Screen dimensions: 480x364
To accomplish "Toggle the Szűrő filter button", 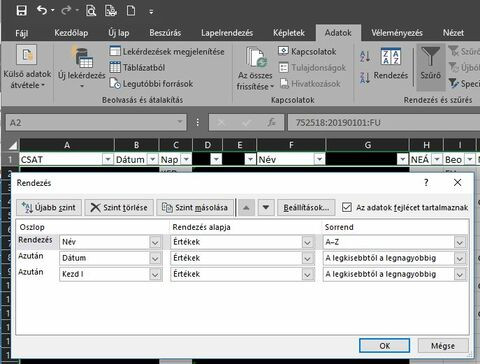I will coord(430,67).
